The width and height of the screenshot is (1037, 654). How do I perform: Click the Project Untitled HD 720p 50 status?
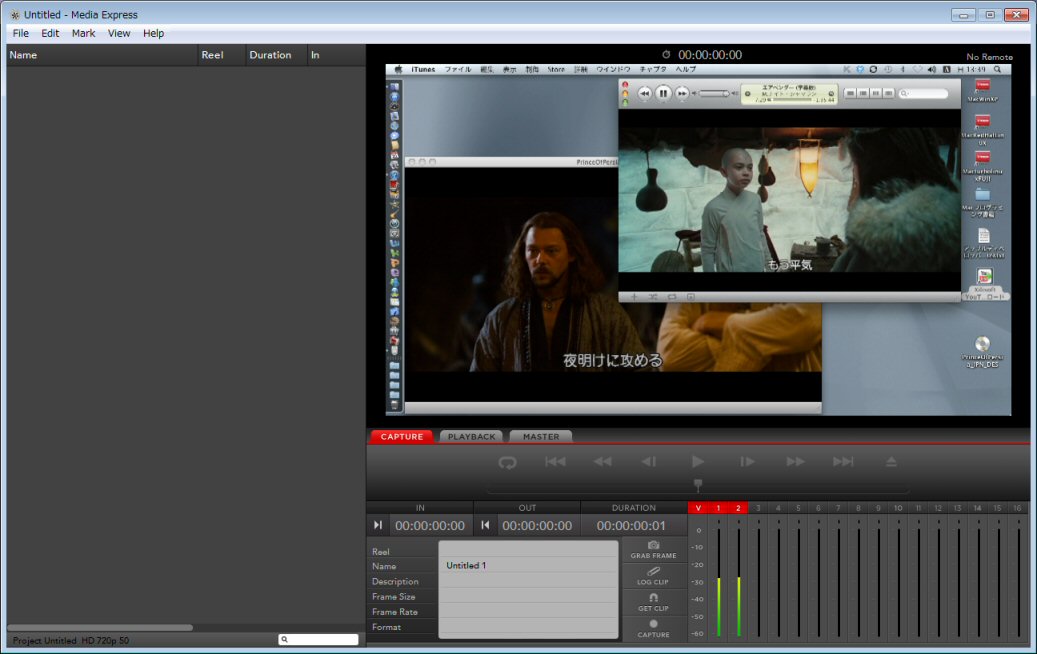pos(71,640)
